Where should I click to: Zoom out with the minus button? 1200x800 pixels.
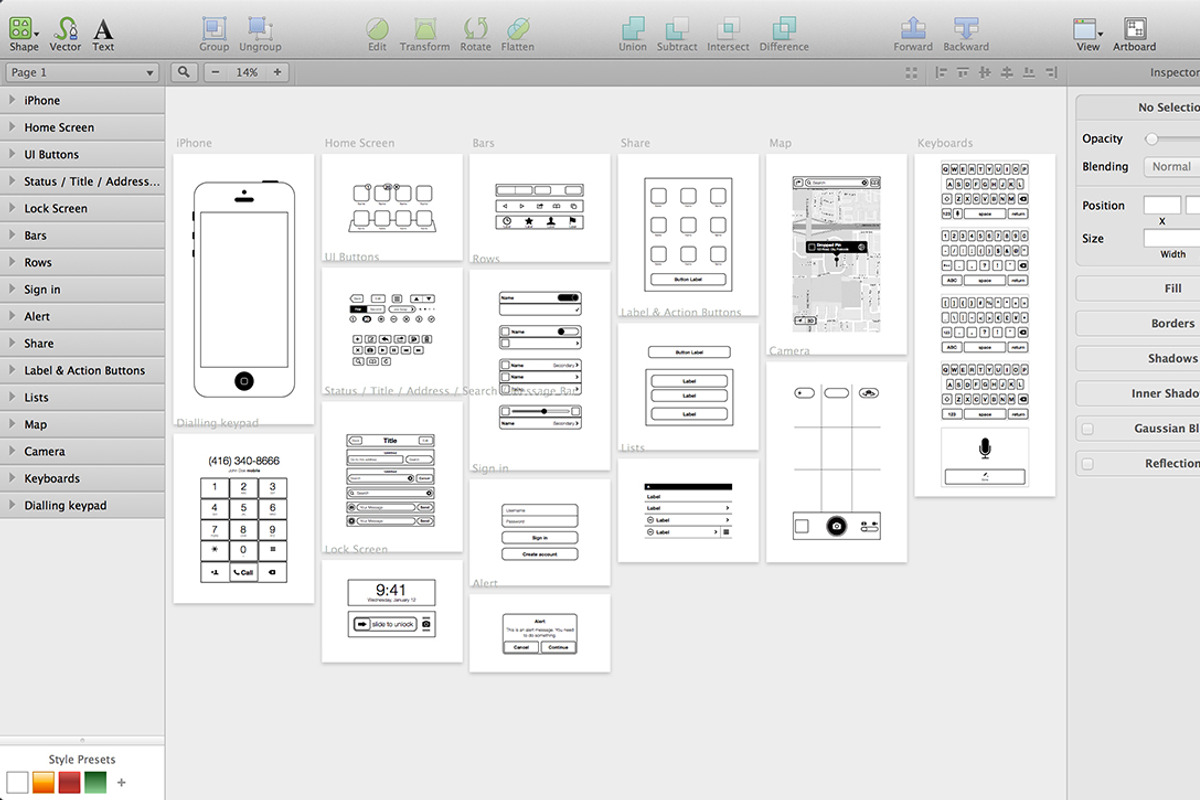216,72
